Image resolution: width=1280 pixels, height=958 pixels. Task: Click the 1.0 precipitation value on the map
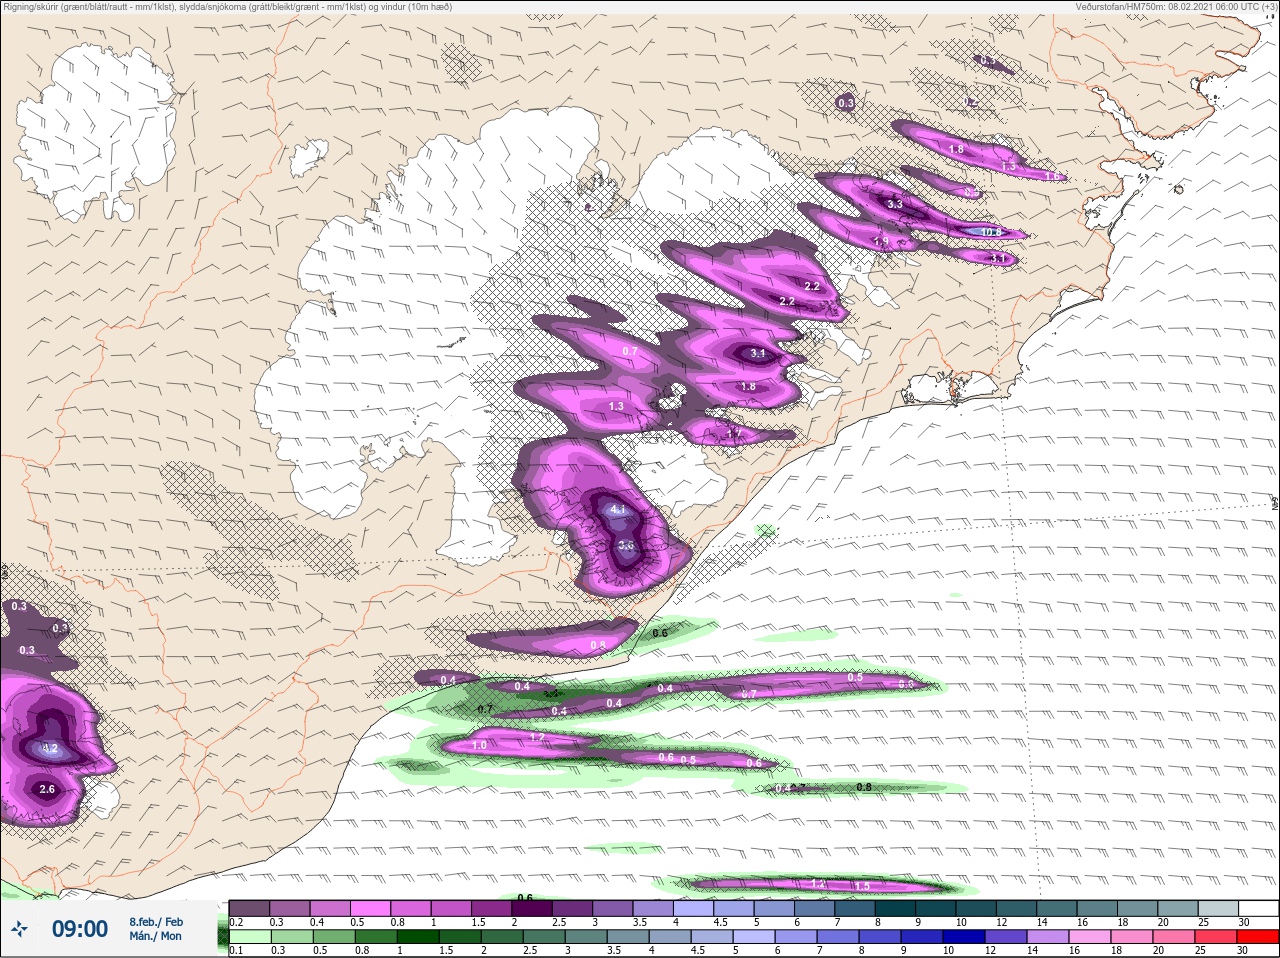479,745
